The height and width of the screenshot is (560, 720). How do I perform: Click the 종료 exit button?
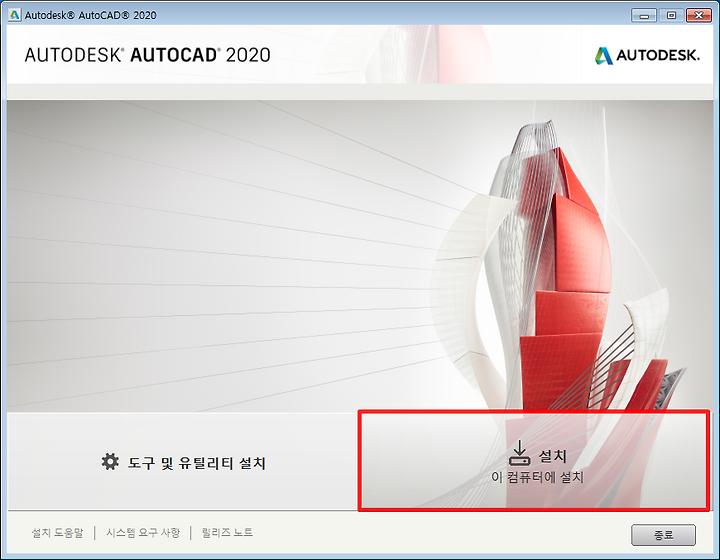664,535
